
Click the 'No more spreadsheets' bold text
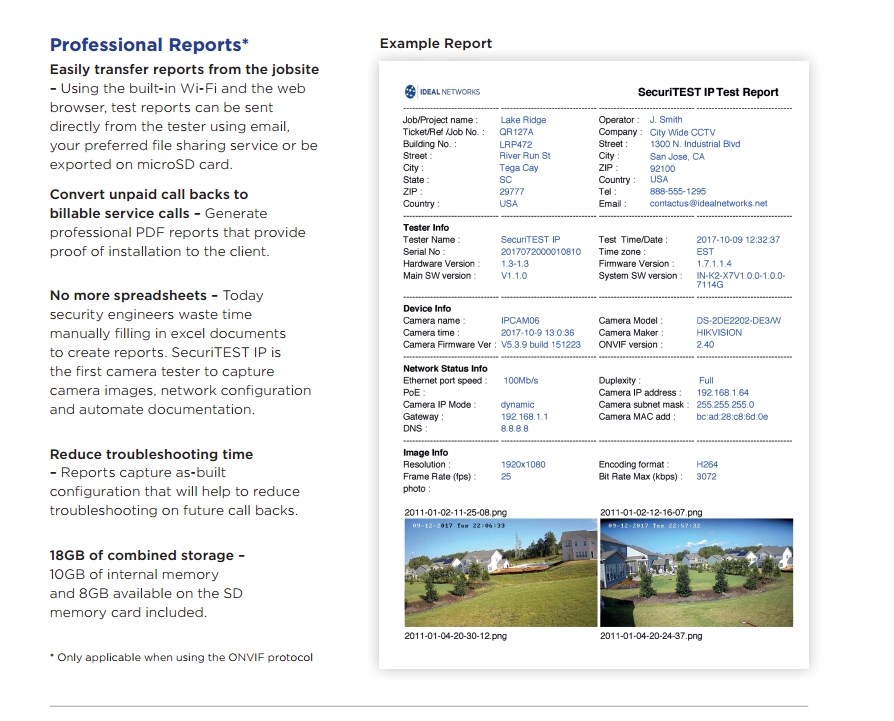(x=128, y=295)
